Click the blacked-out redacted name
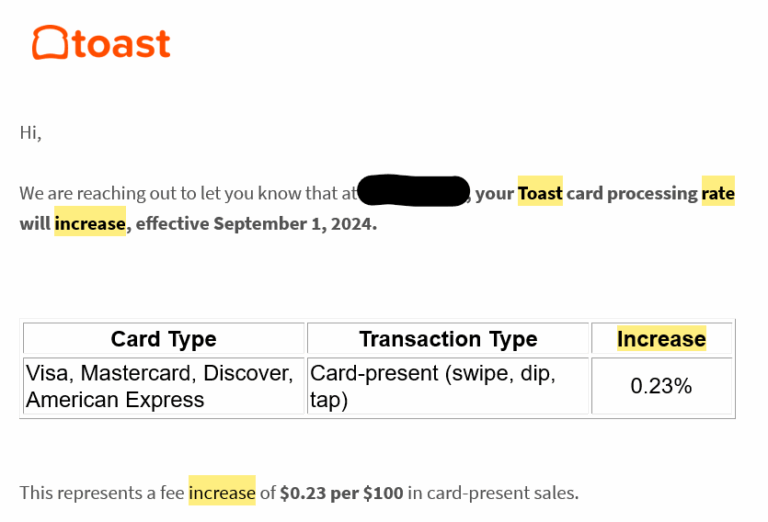This screenshot has height=522, width=768. click(413, 190)
